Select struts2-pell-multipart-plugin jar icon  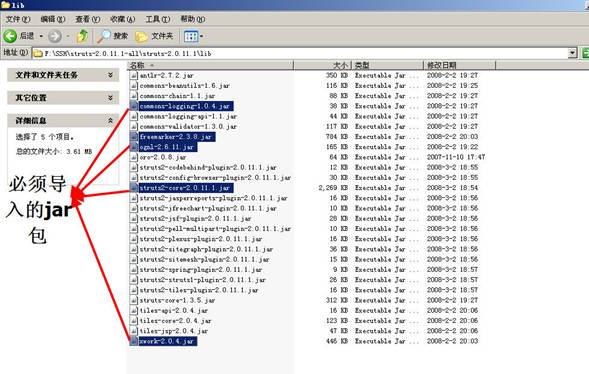click(134, 229)
